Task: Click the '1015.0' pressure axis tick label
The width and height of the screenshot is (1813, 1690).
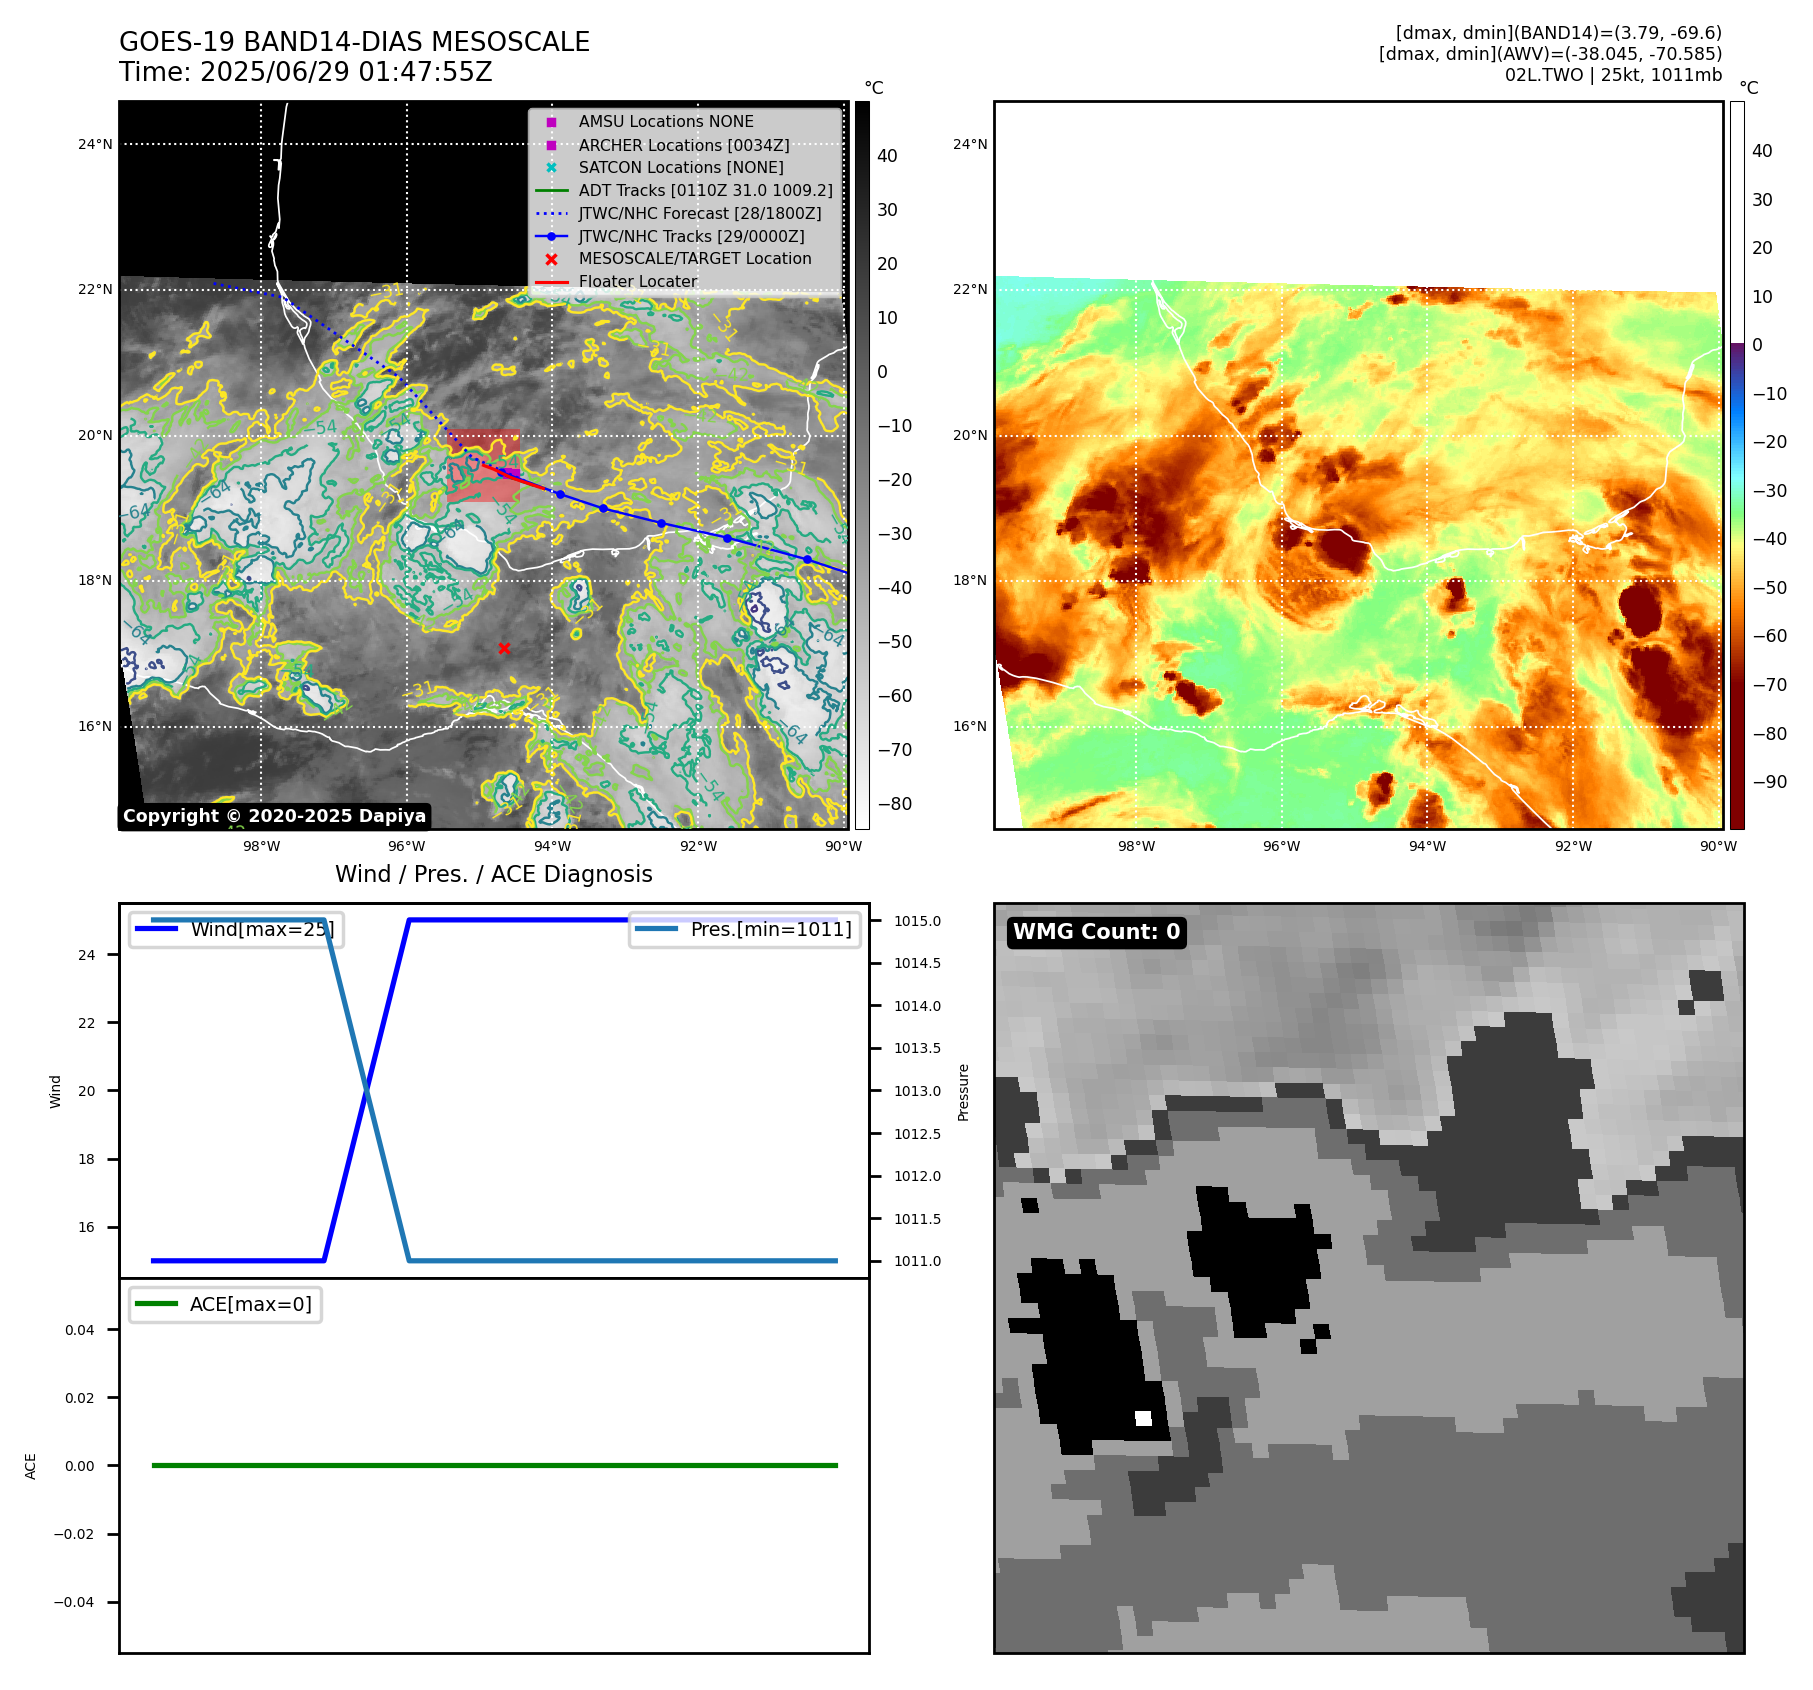Action: pos(917,921)
